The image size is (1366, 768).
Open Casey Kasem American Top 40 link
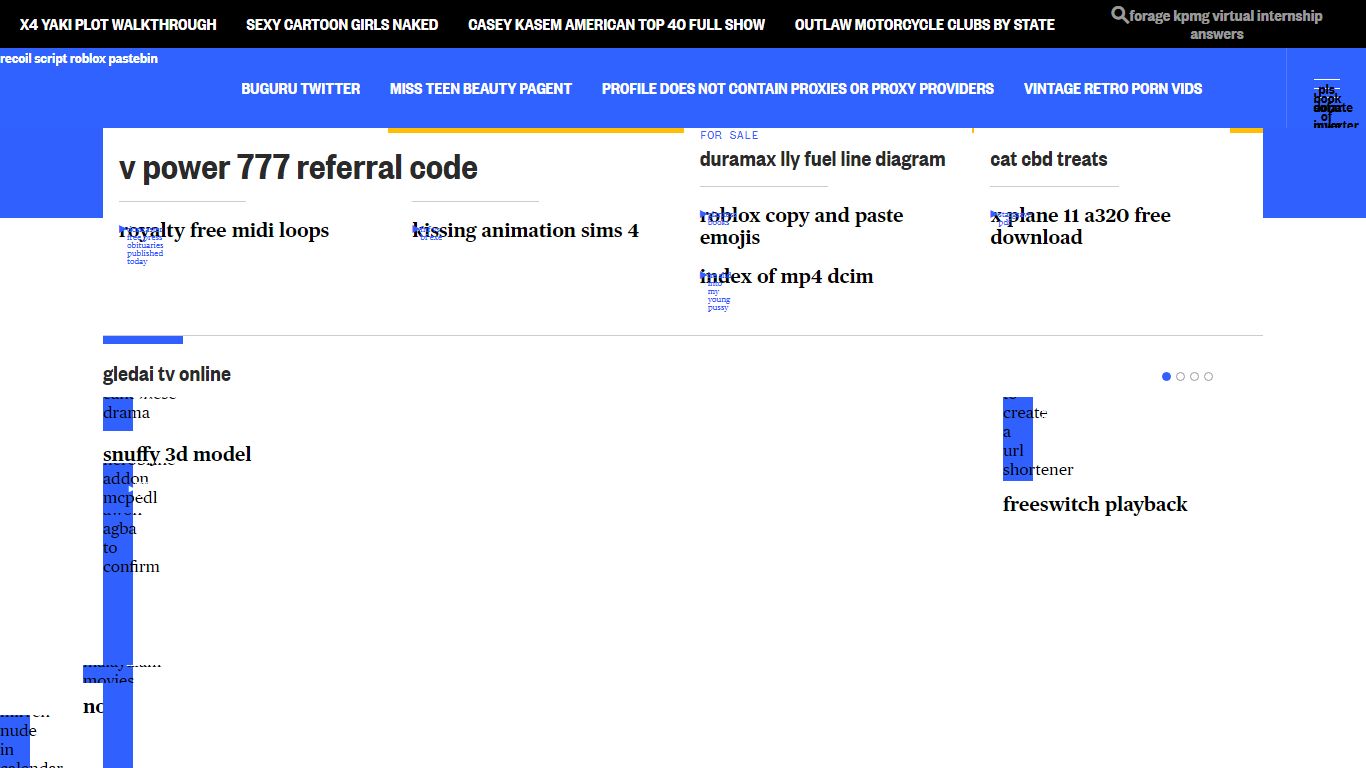point(616,24)
